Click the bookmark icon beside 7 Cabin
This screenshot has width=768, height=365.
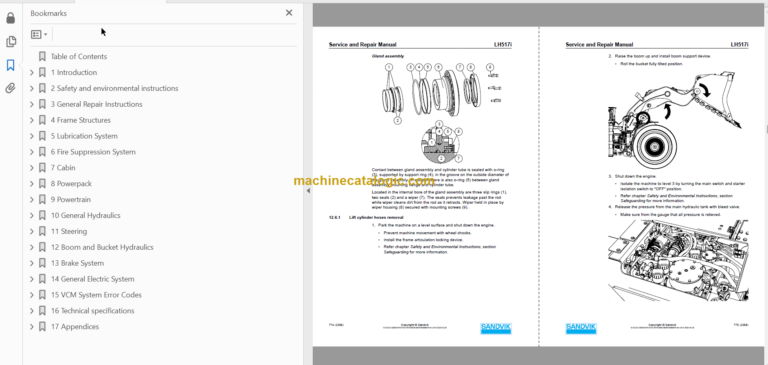[x=42, y=168]
